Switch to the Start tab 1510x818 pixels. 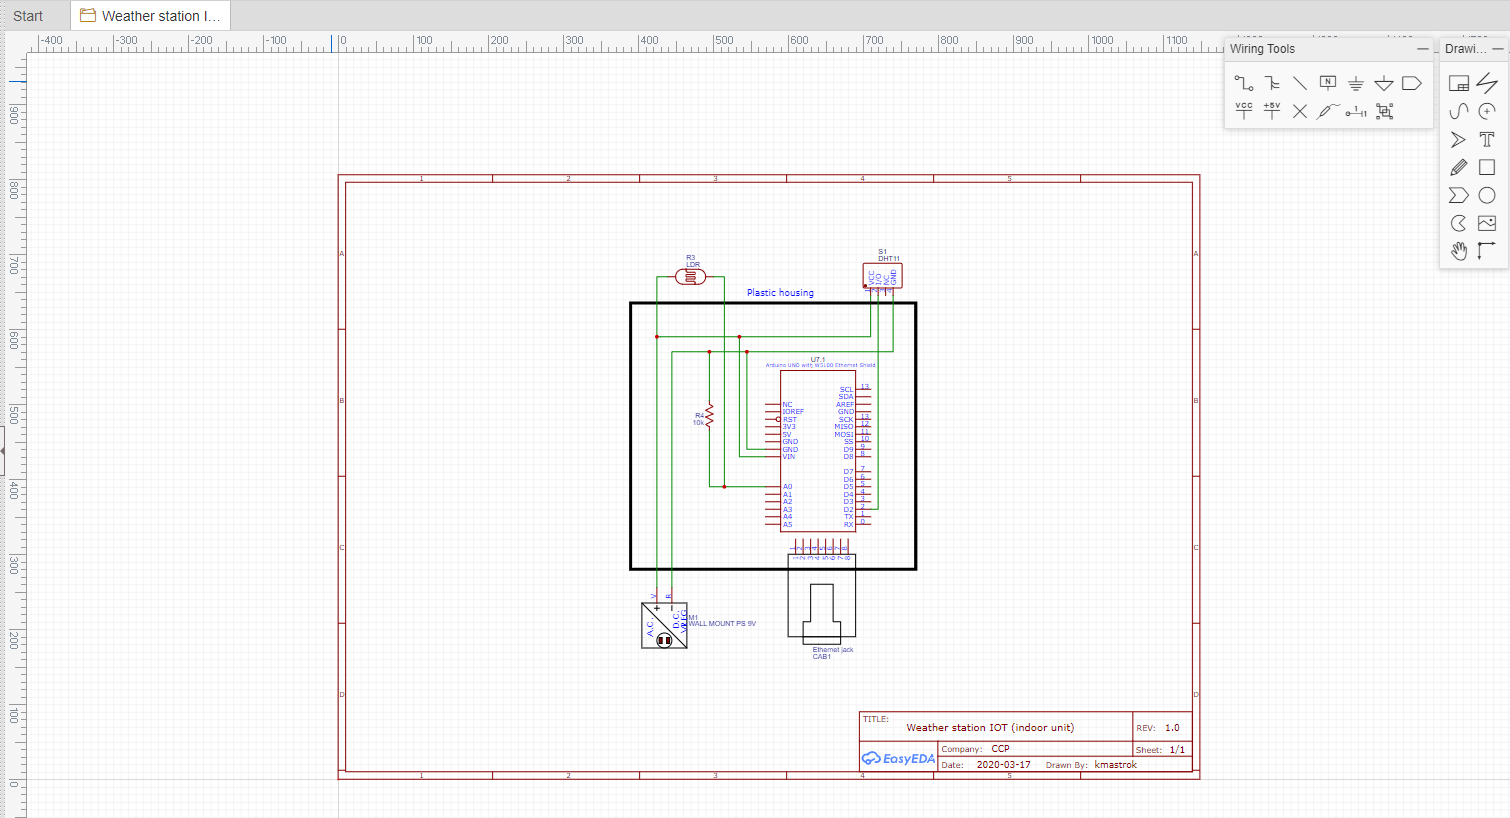tap(29, 16)
